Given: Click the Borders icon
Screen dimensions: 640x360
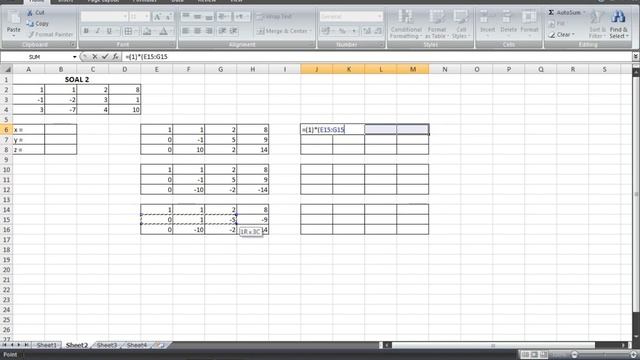Looking at the screenshot, I should click(128, 31).
